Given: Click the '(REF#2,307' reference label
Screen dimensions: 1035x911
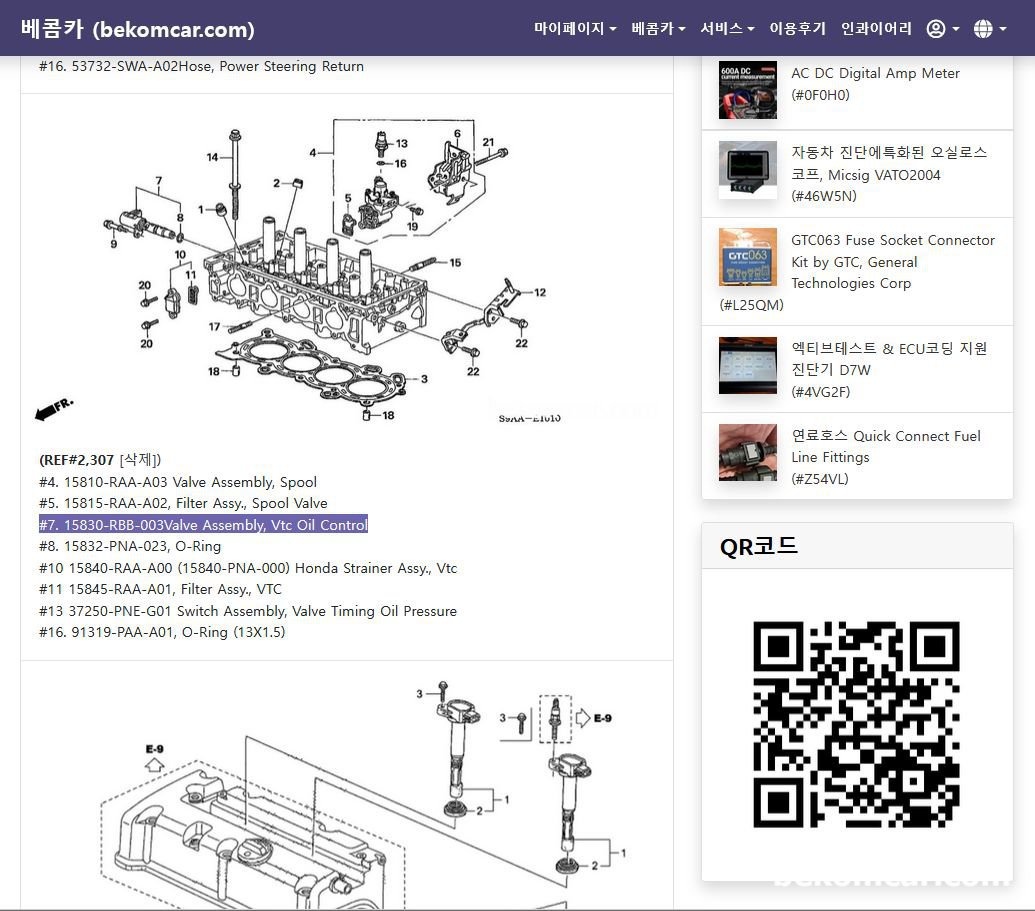Looking at the screenshot, I should pyautogui.click(x=77, y=460).
